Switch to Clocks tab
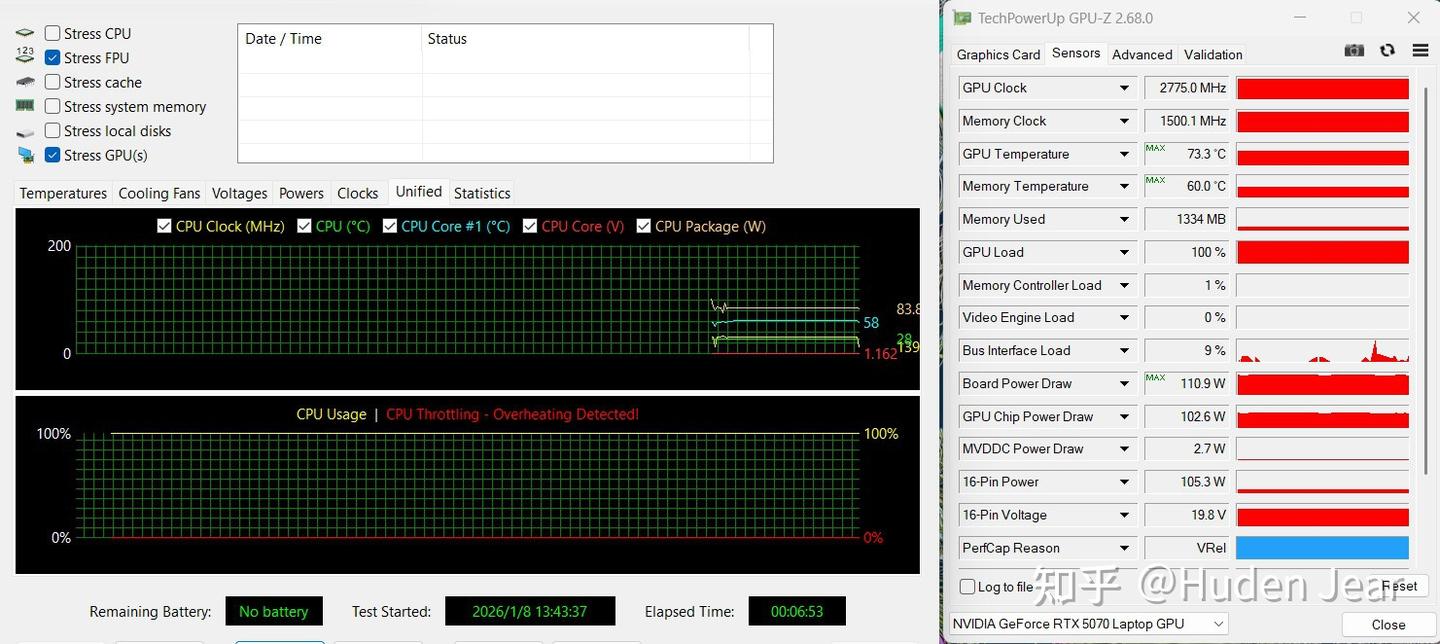The image size is (1440, 644). pos(357,193)
